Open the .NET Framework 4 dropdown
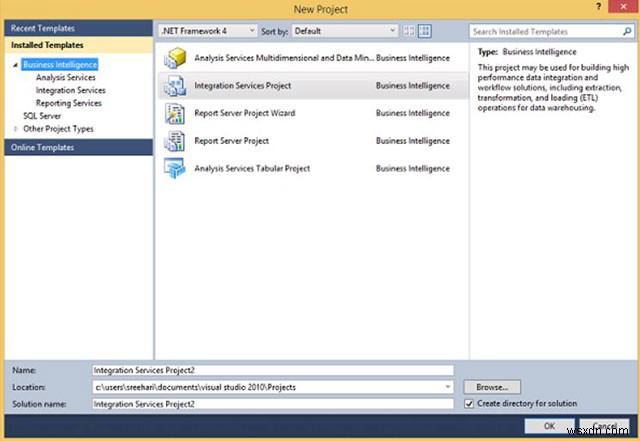 (x=208, y=31)
